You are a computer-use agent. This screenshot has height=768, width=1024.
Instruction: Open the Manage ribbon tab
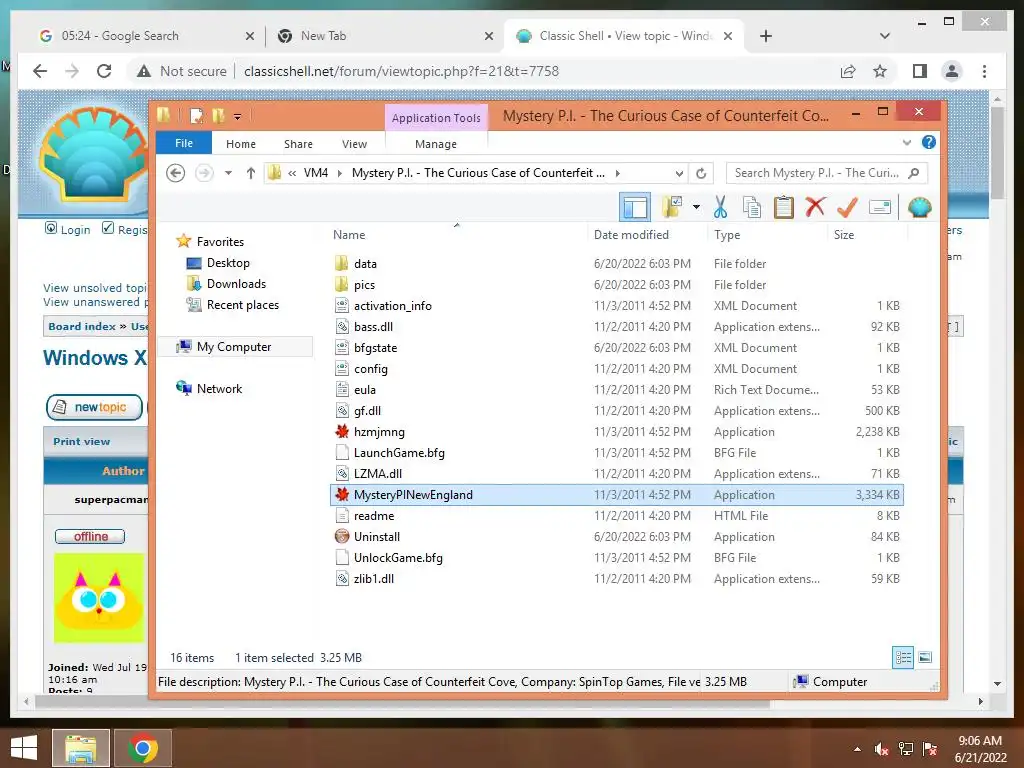click(436, 144)
